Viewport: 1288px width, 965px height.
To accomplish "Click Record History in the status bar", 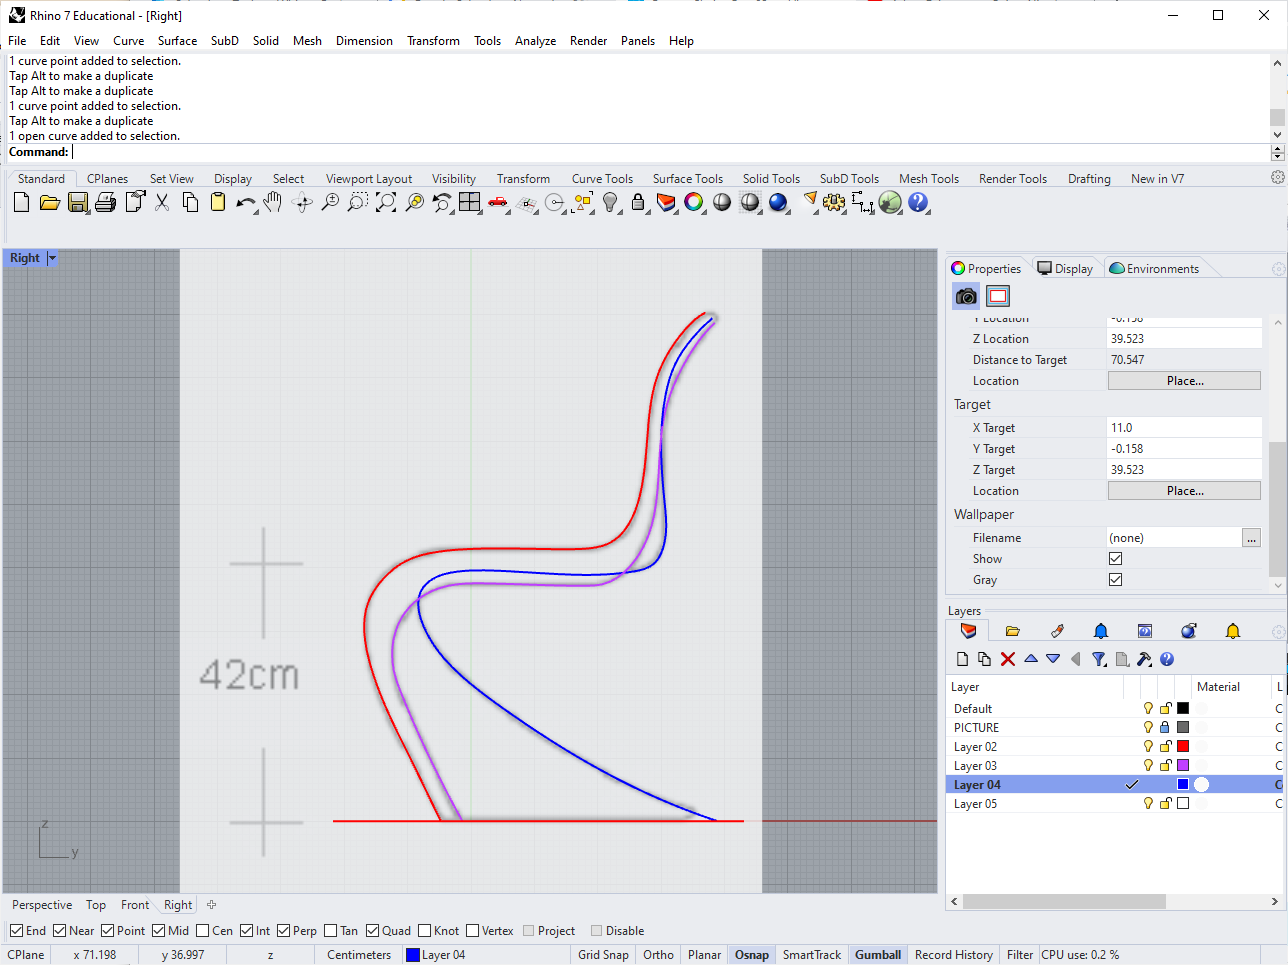I will coord(954,955).
